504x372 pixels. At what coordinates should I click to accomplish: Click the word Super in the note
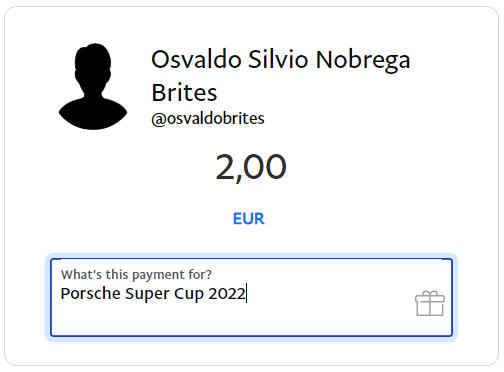147,294
